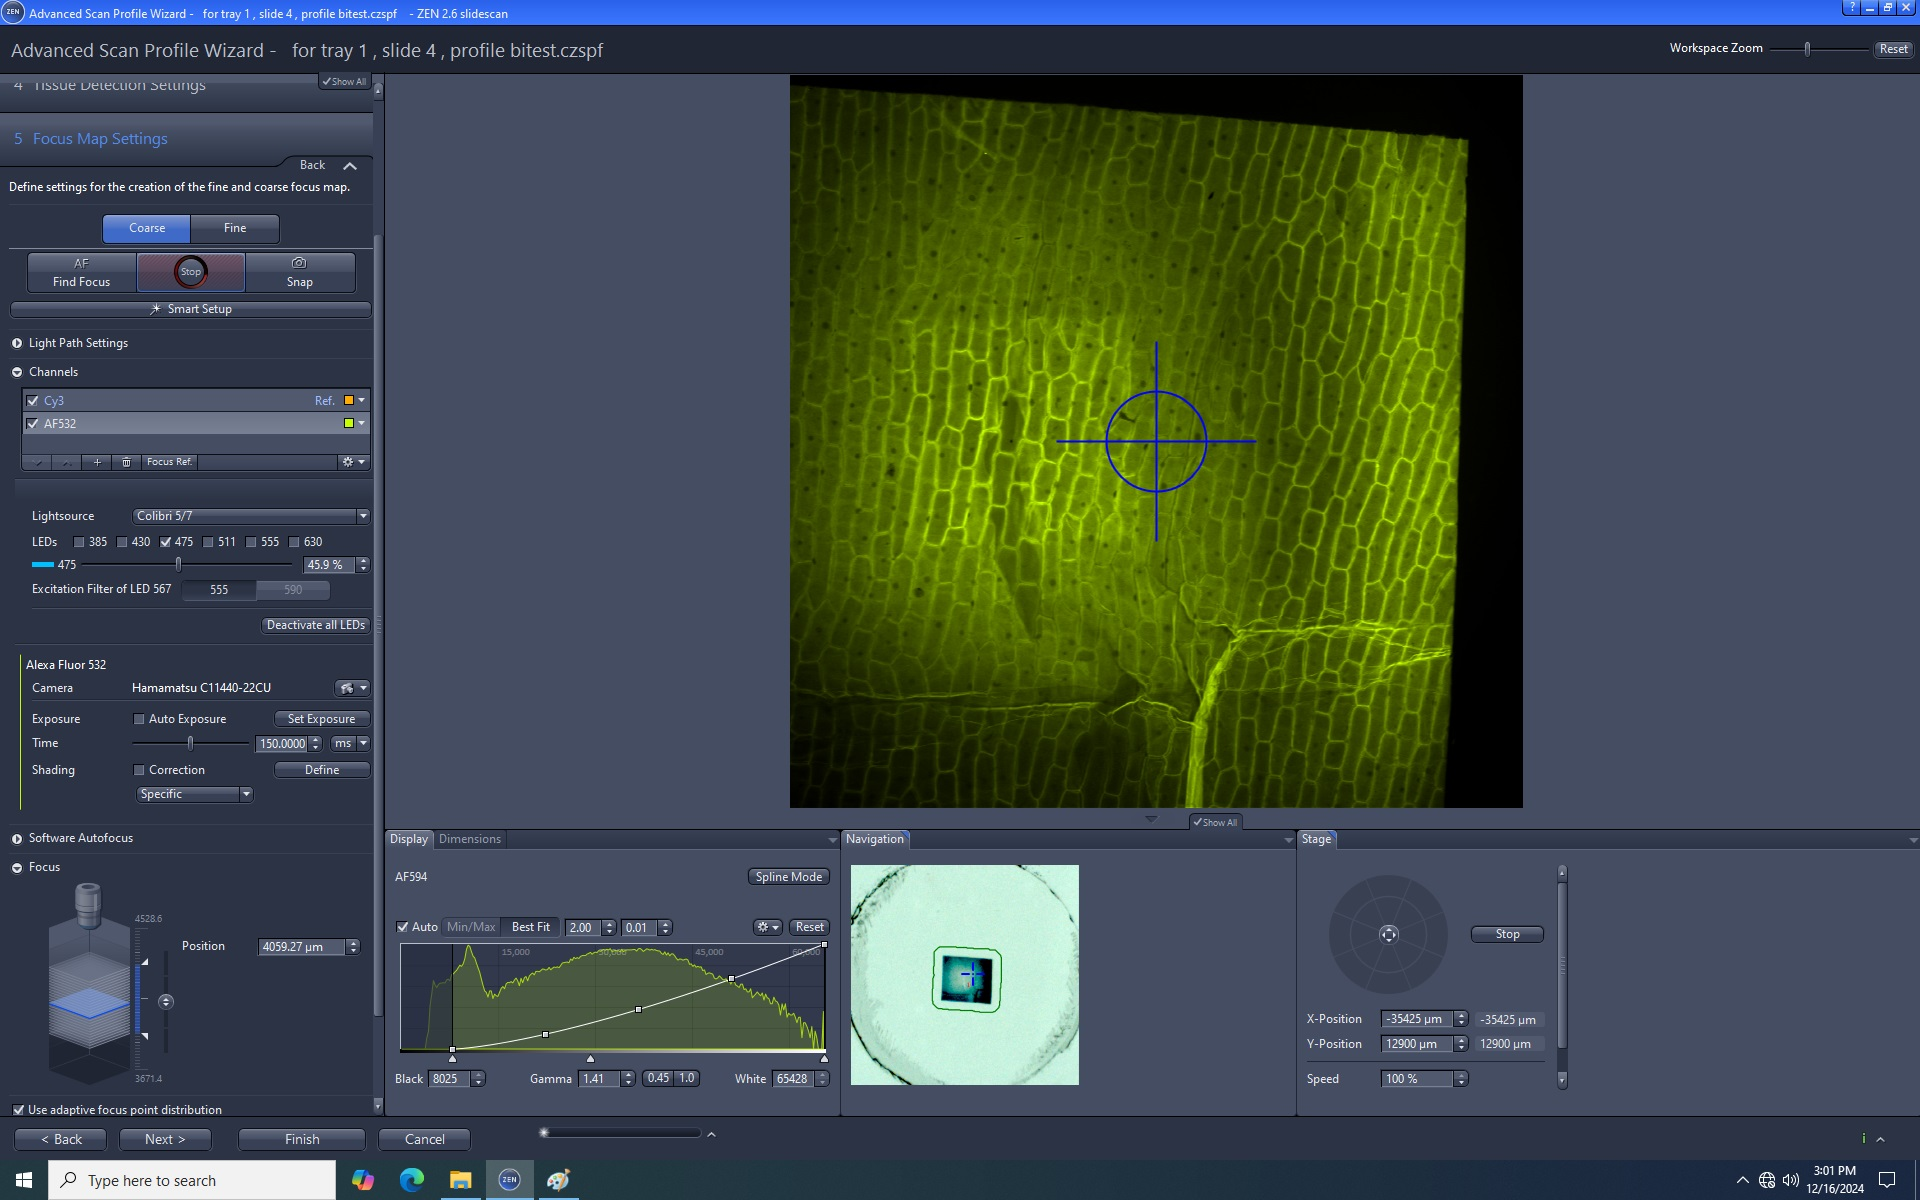Screen dimensions: 1920x1200
Task: Enable shading Correction checkbox
Action: click(x=139, y=770)
